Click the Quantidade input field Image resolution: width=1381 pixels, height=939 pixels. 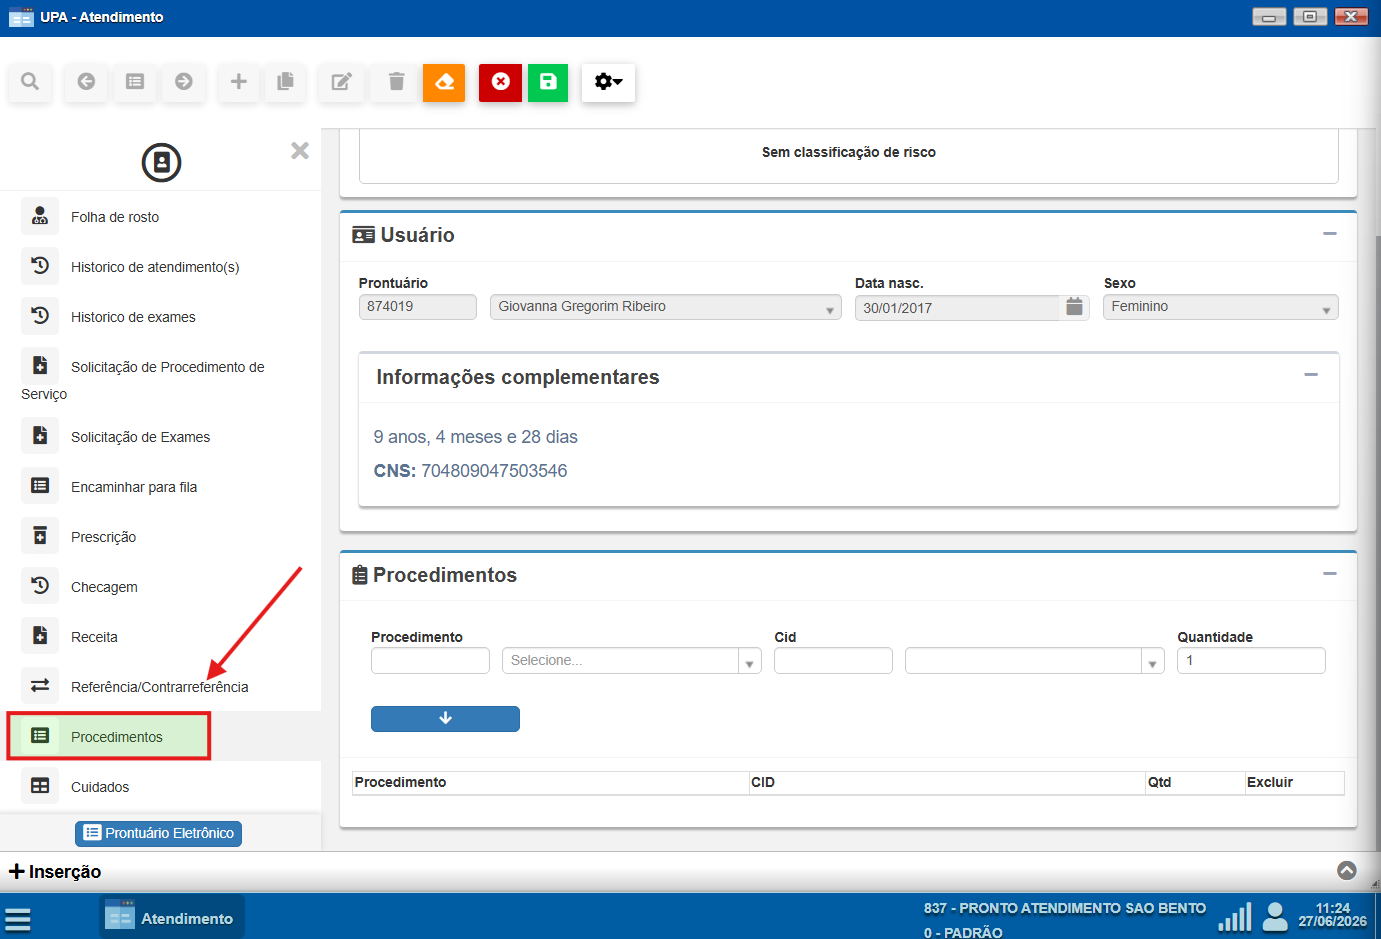(x=1251, y=660)
